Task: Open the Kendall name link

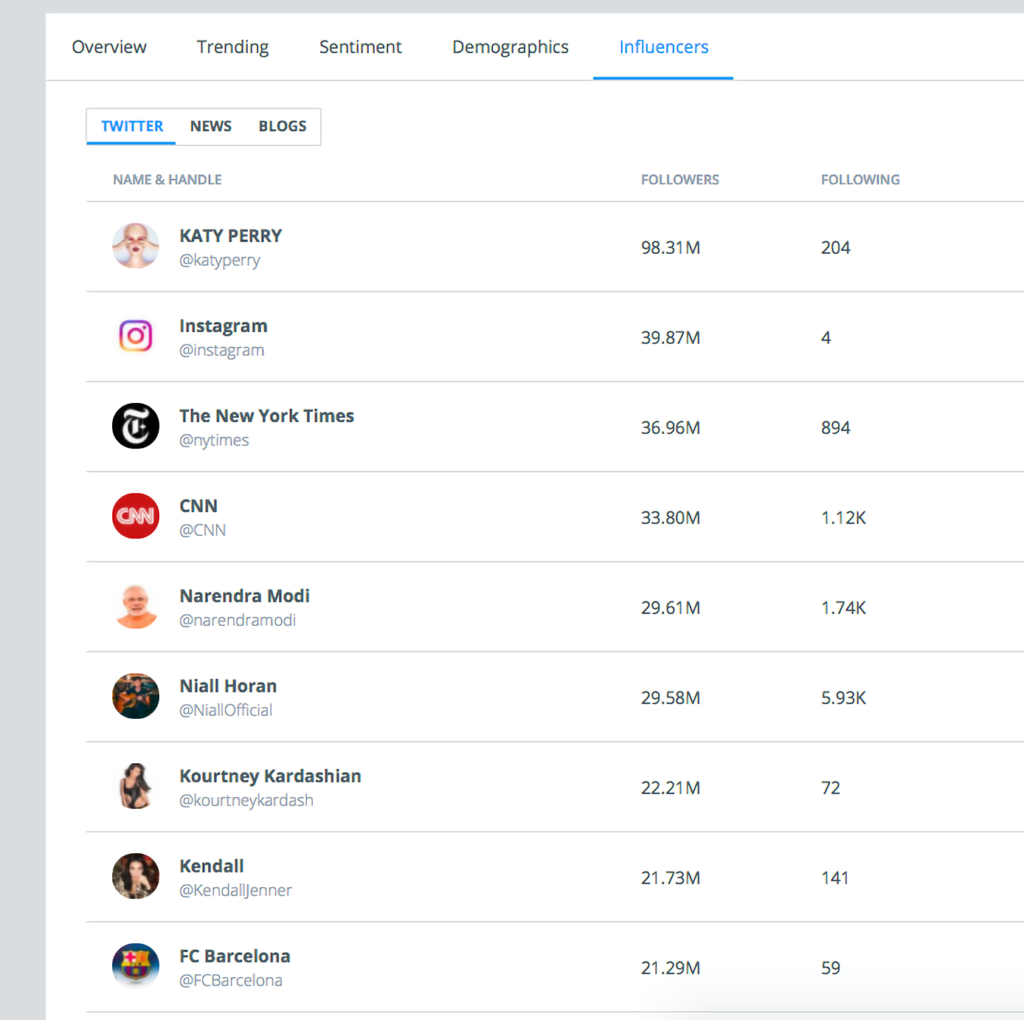Action: tap(212, 867)
